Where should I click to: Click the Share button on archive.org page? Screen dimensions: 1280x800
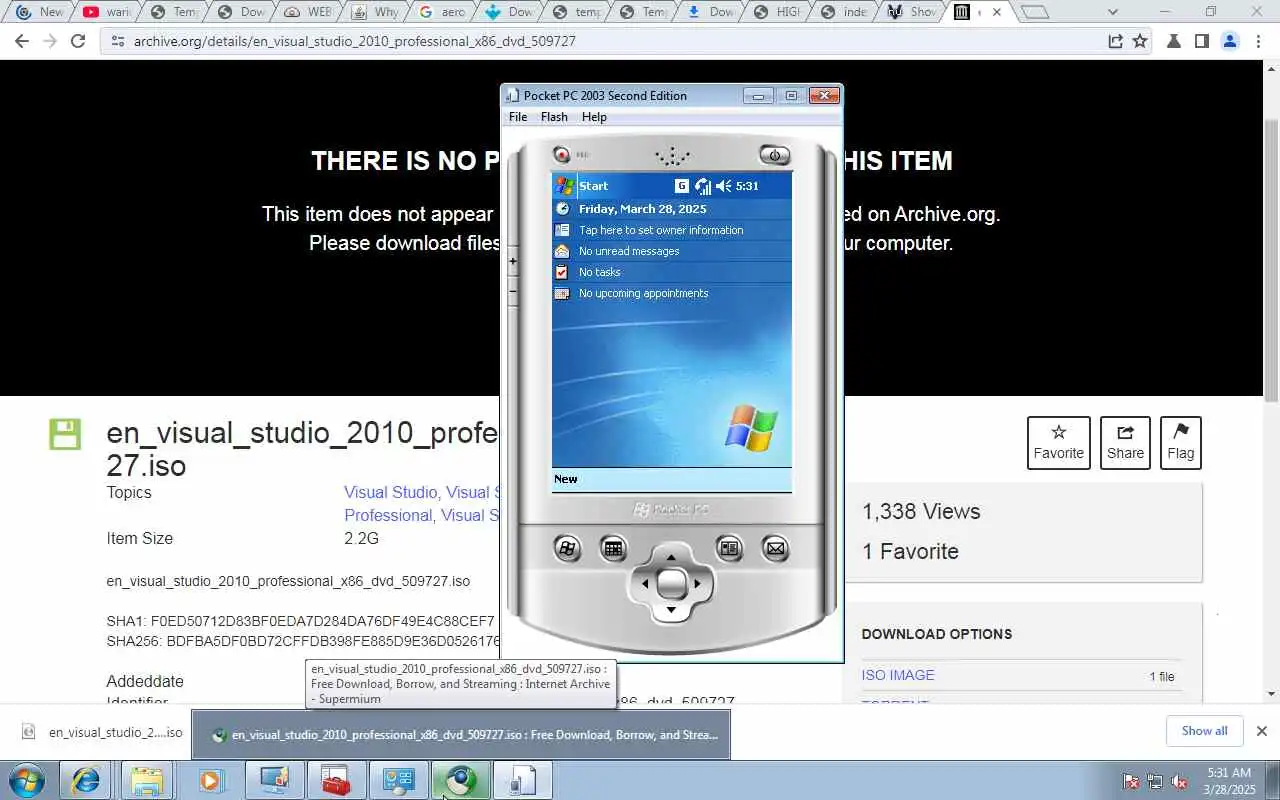(x=1125, y=443)
